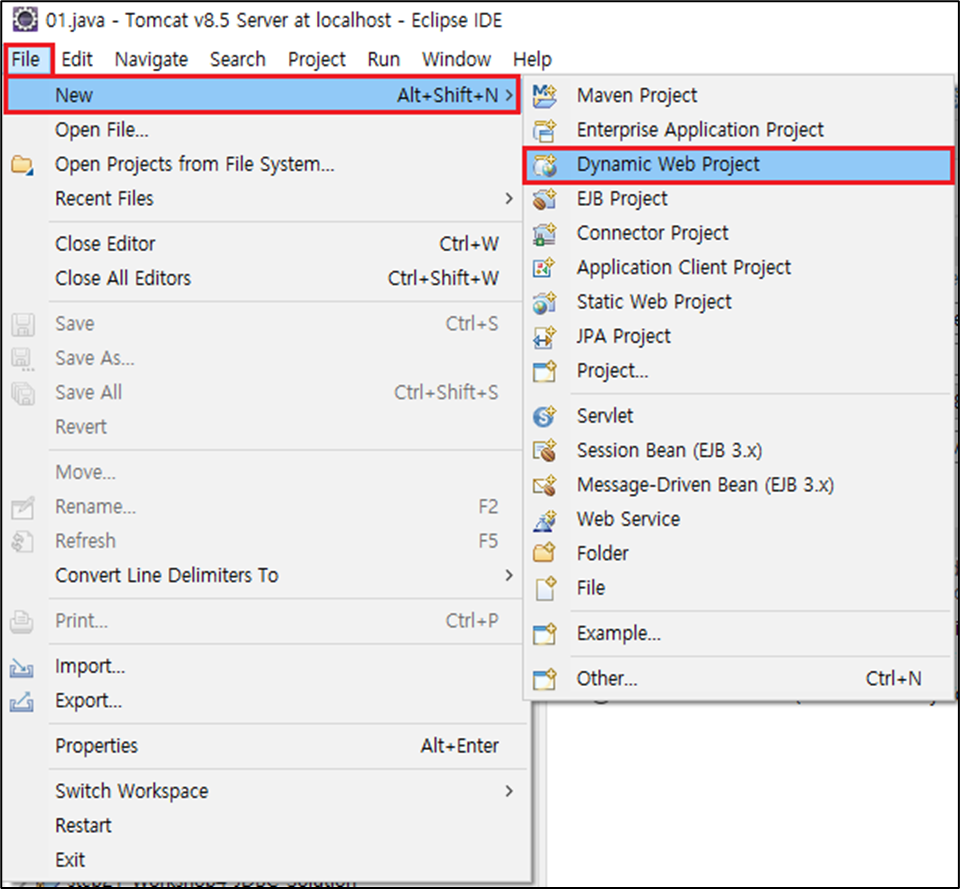Open the File menu
The height and width of the screenshot is (889, 960).
coord(26,59)
